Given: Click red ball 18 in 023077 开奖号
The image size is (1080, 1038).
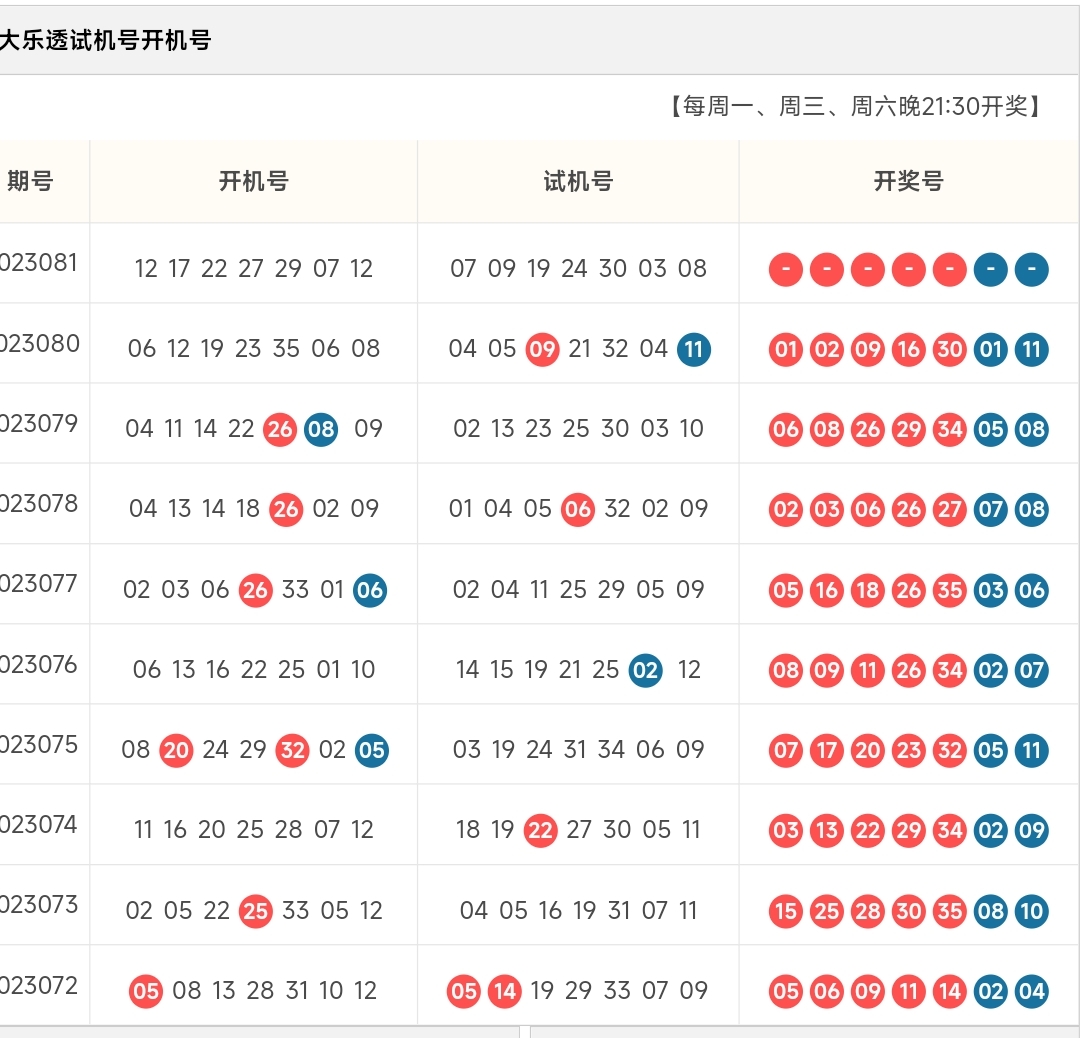Looking at the screenshot, I should click(868, 590).
